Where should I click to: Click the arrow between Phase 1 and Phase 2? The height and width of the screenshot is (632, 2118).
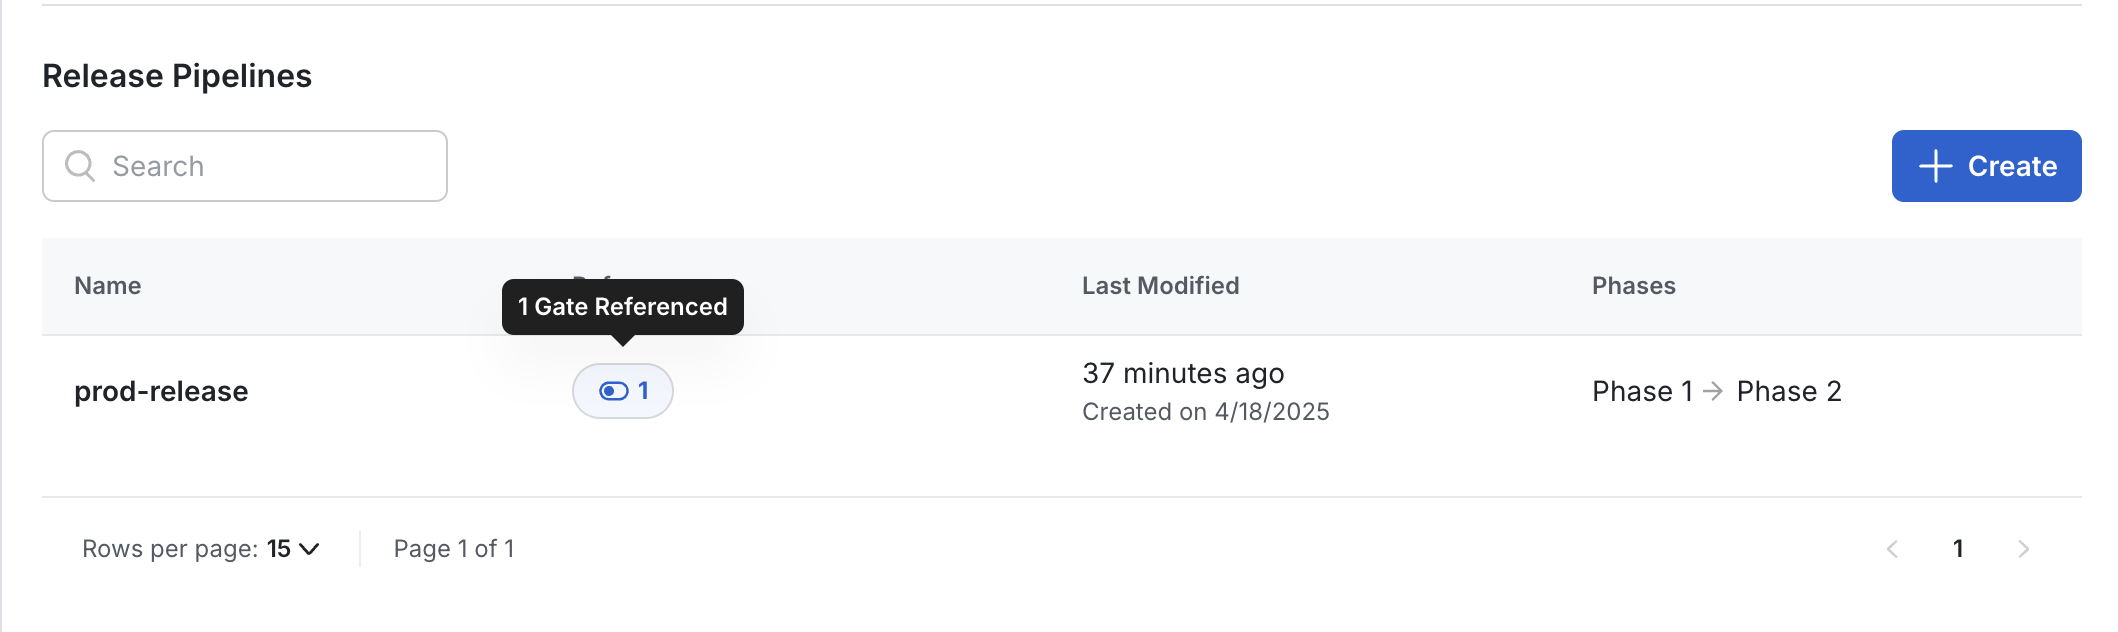point(1713,391)
